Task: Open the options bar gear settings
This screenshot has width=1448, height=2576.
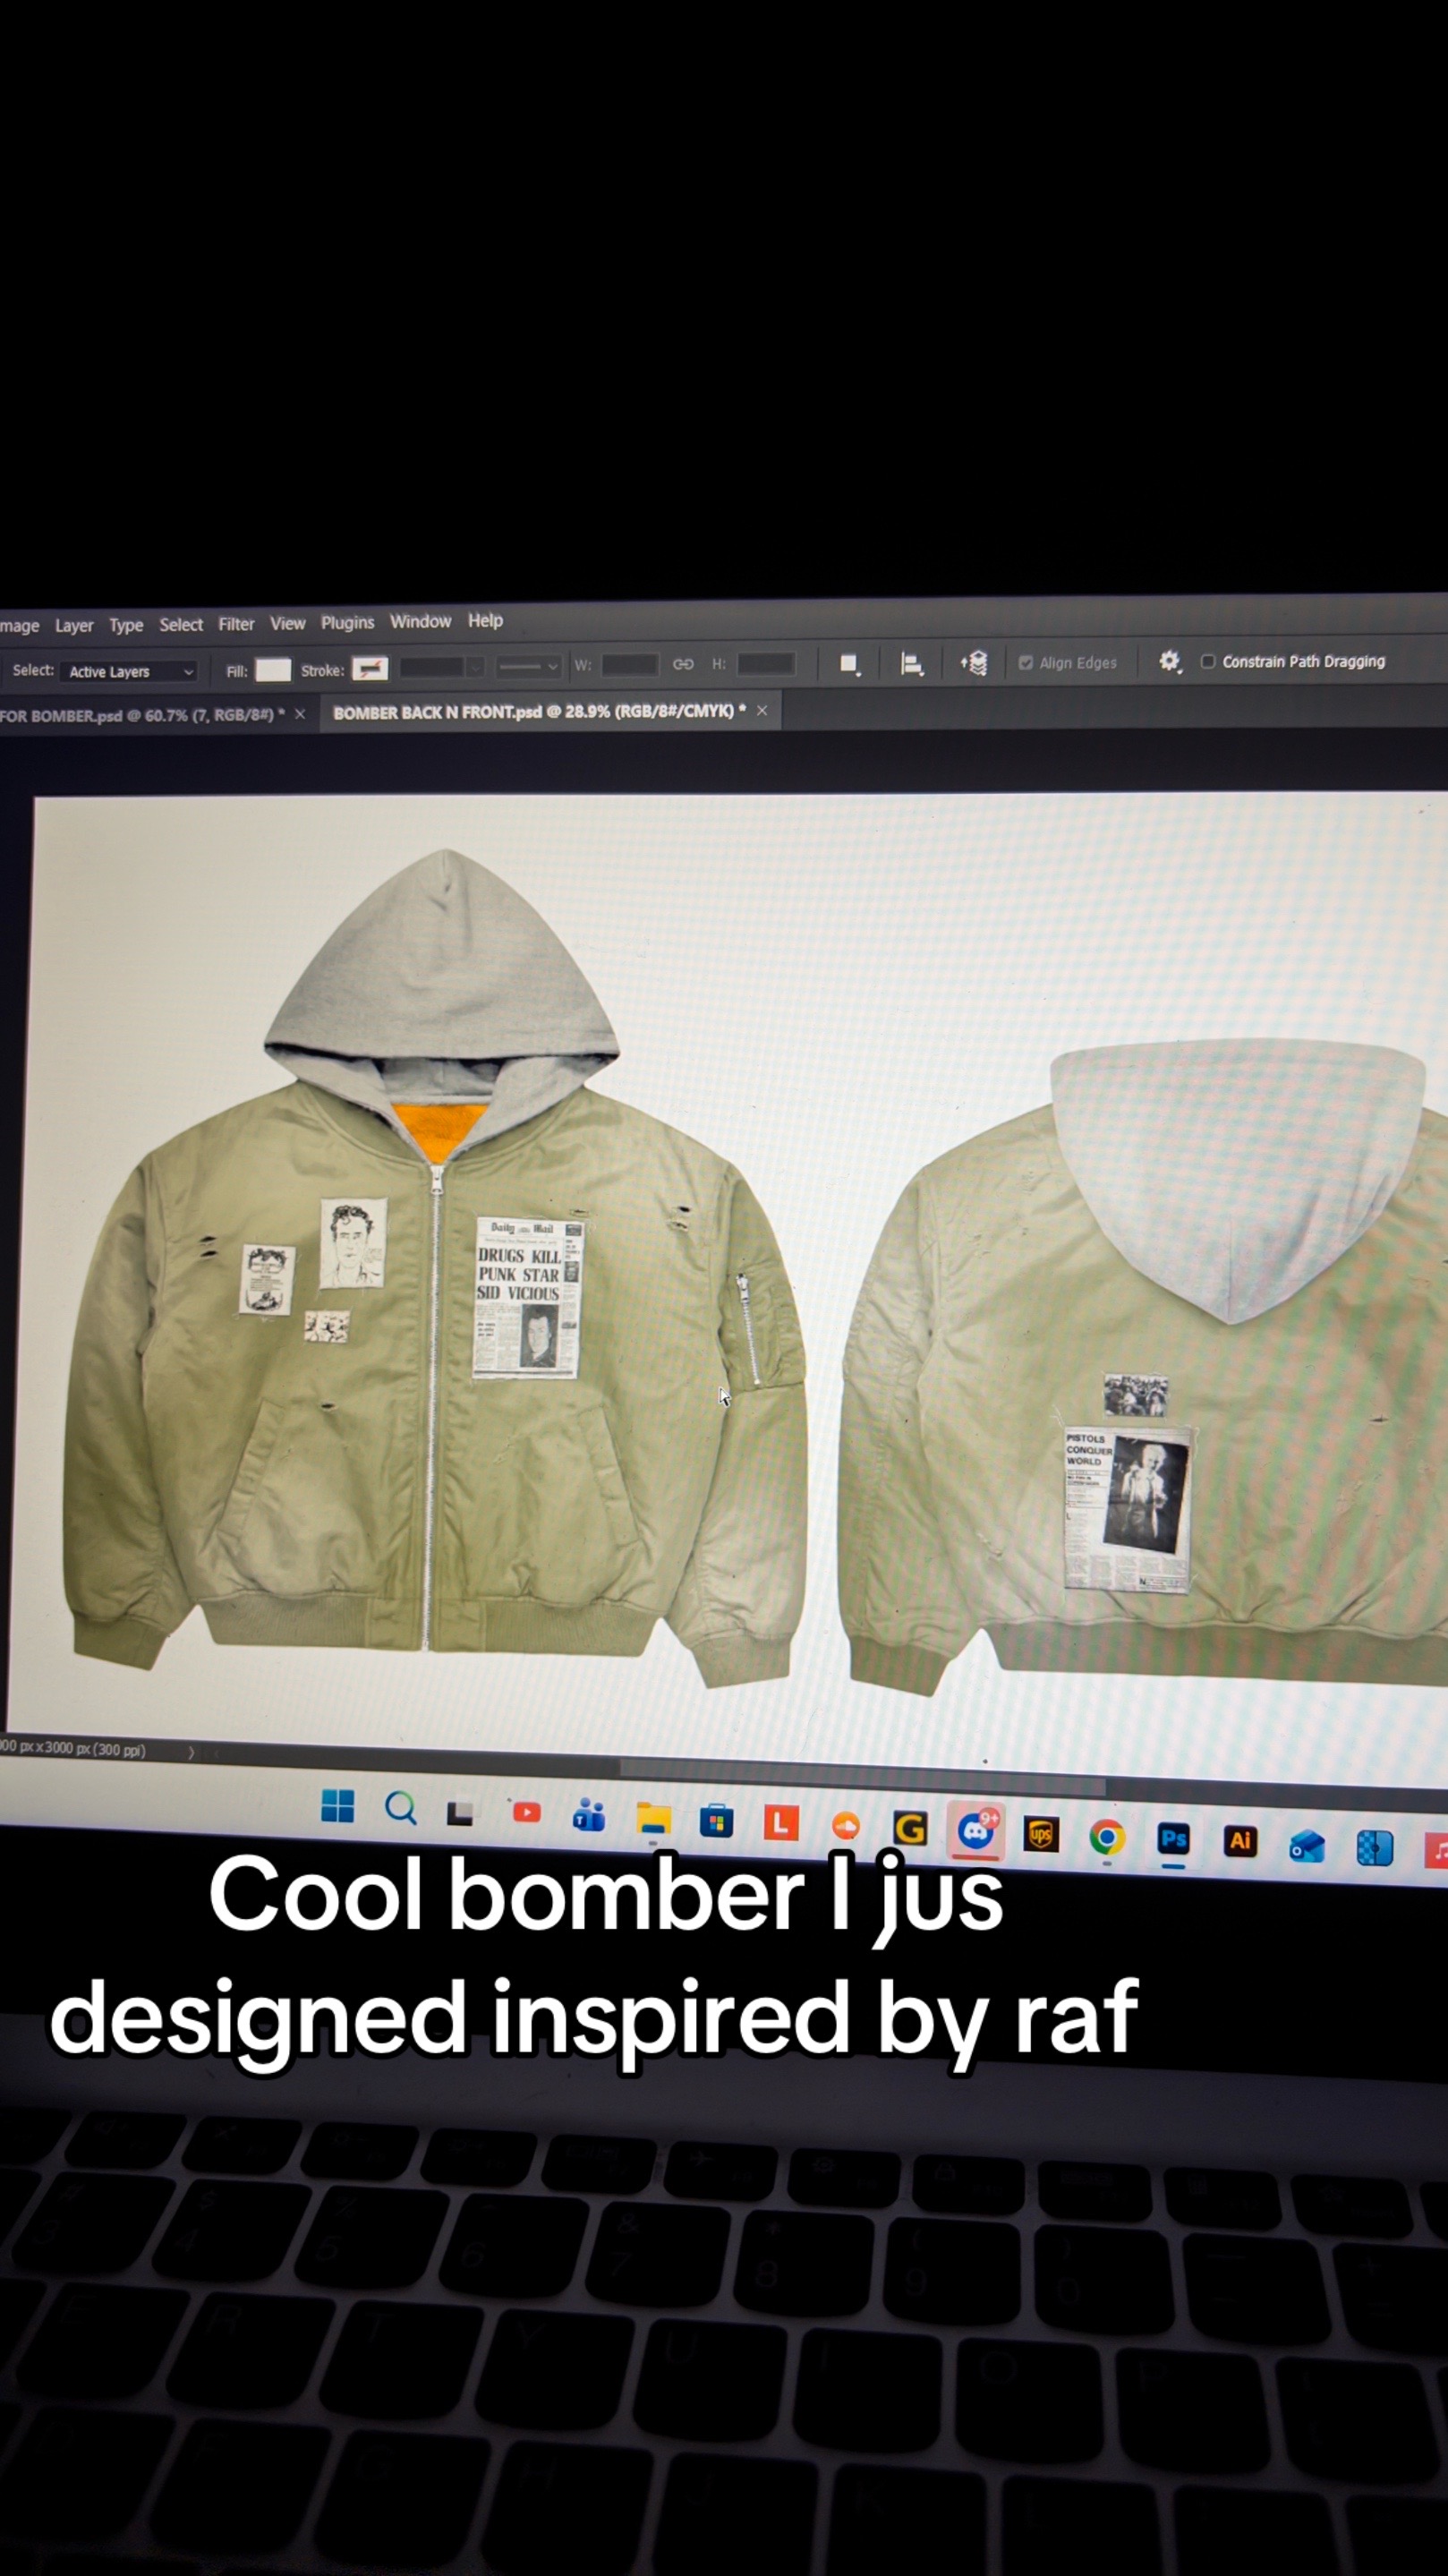Action: [1169, 661]
